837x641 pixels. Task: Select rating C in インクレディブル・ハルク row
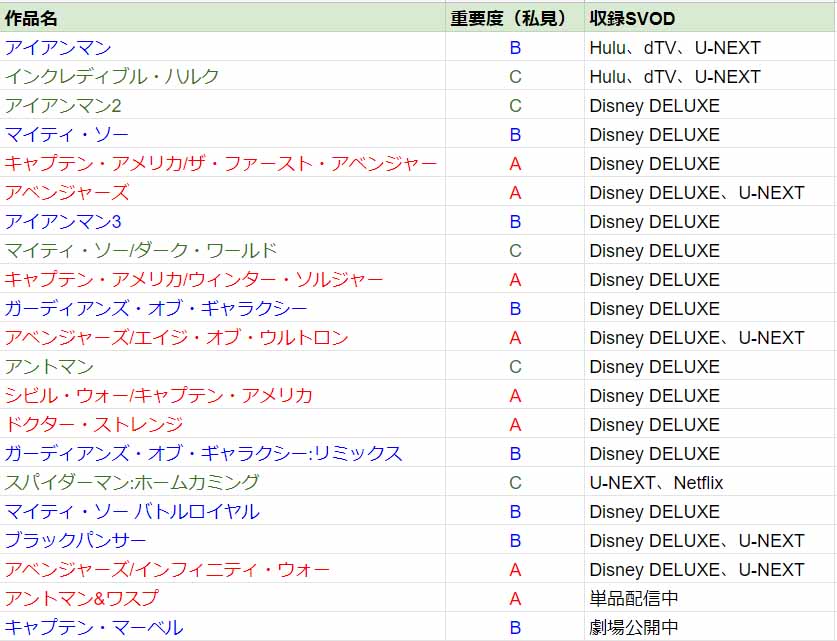pos(515,76)
